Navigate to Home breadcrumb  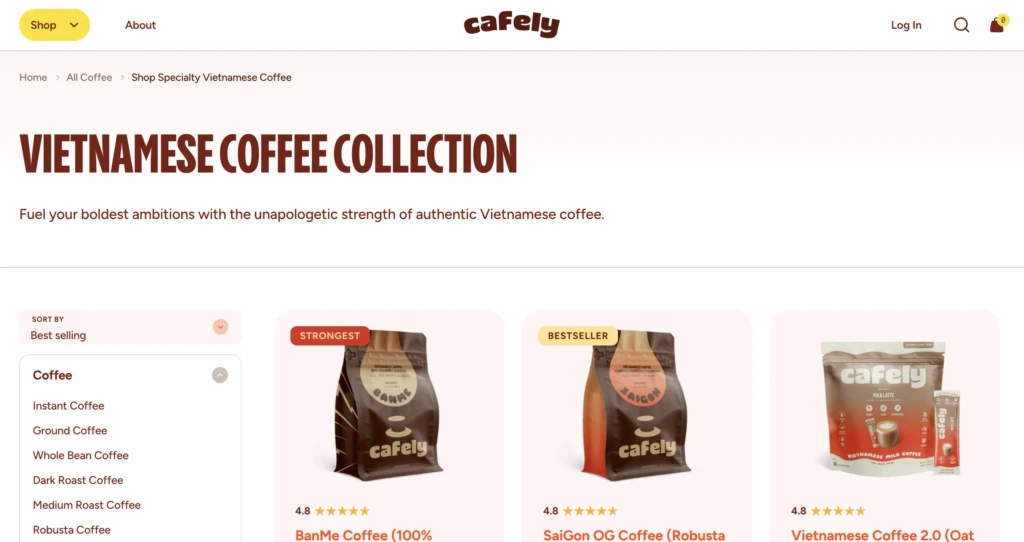[33, 77]
